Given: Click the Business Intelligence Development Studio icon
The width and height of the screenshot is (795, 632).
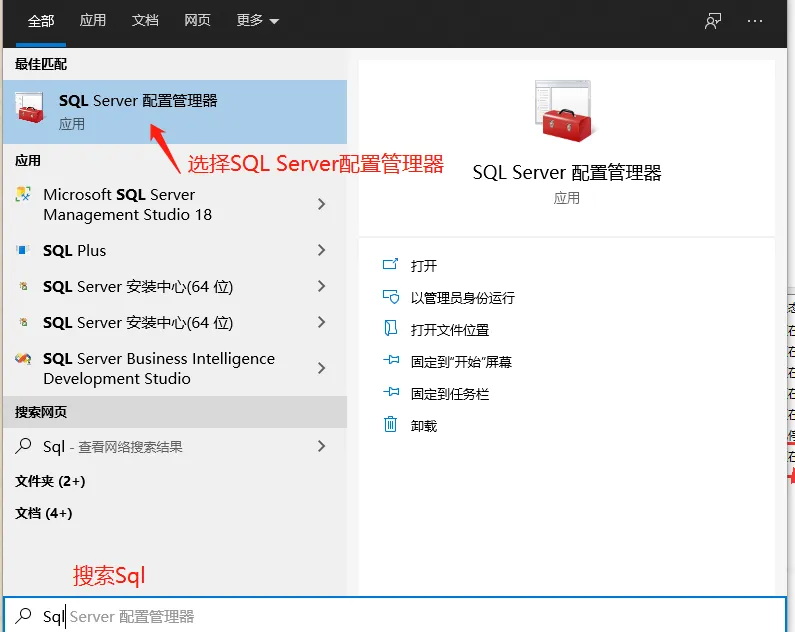Looking at the screenshot, I should click(x=23, y=359).
